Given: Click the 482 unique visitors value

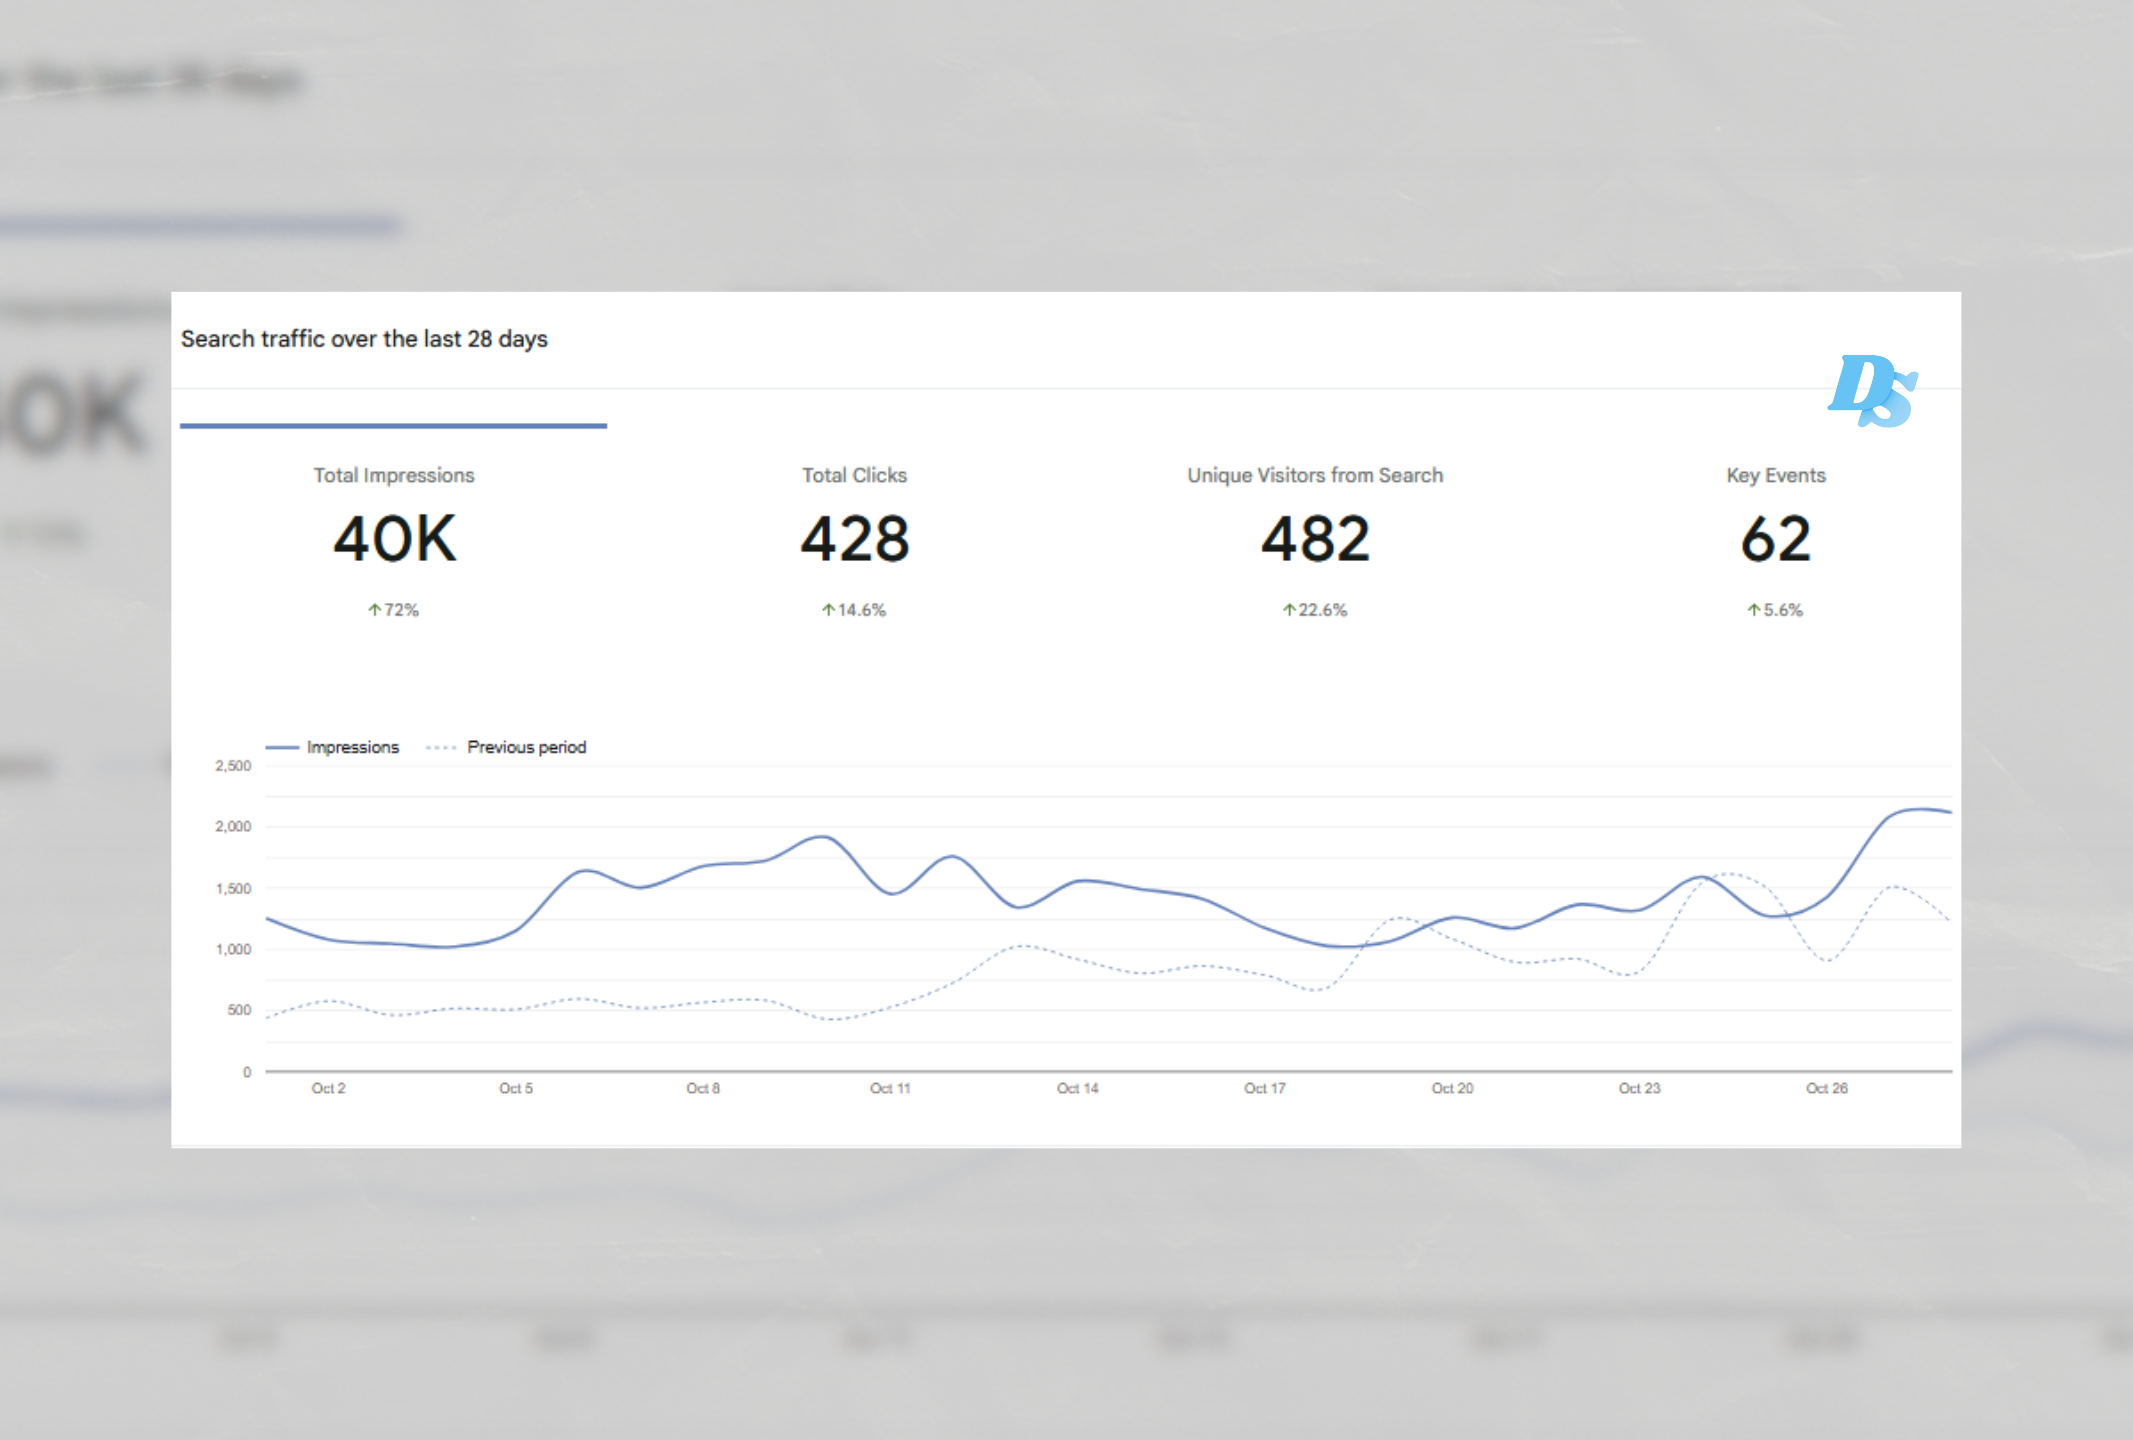Looking at the screenshot, I should (x=1314, y=540).
